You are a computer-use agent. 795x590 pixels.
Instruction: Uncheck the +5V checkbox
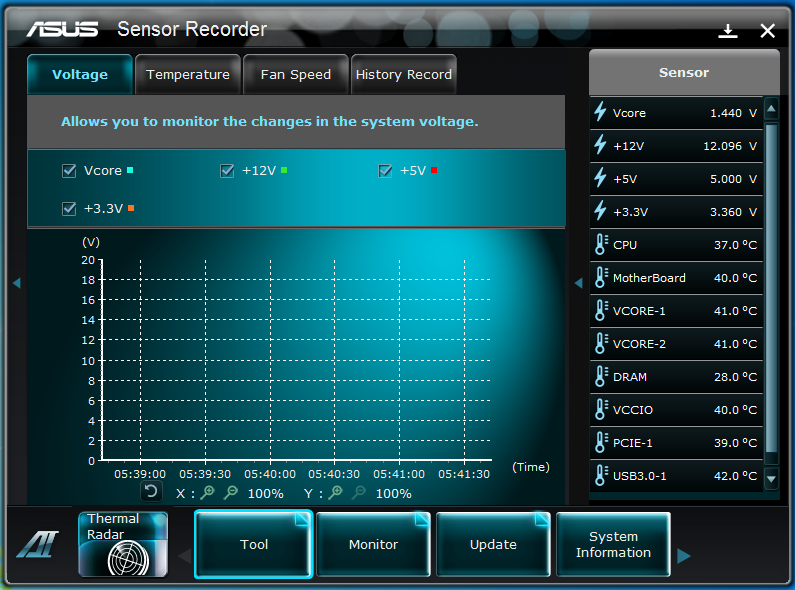pyautogui.click(x=385, y=171)
